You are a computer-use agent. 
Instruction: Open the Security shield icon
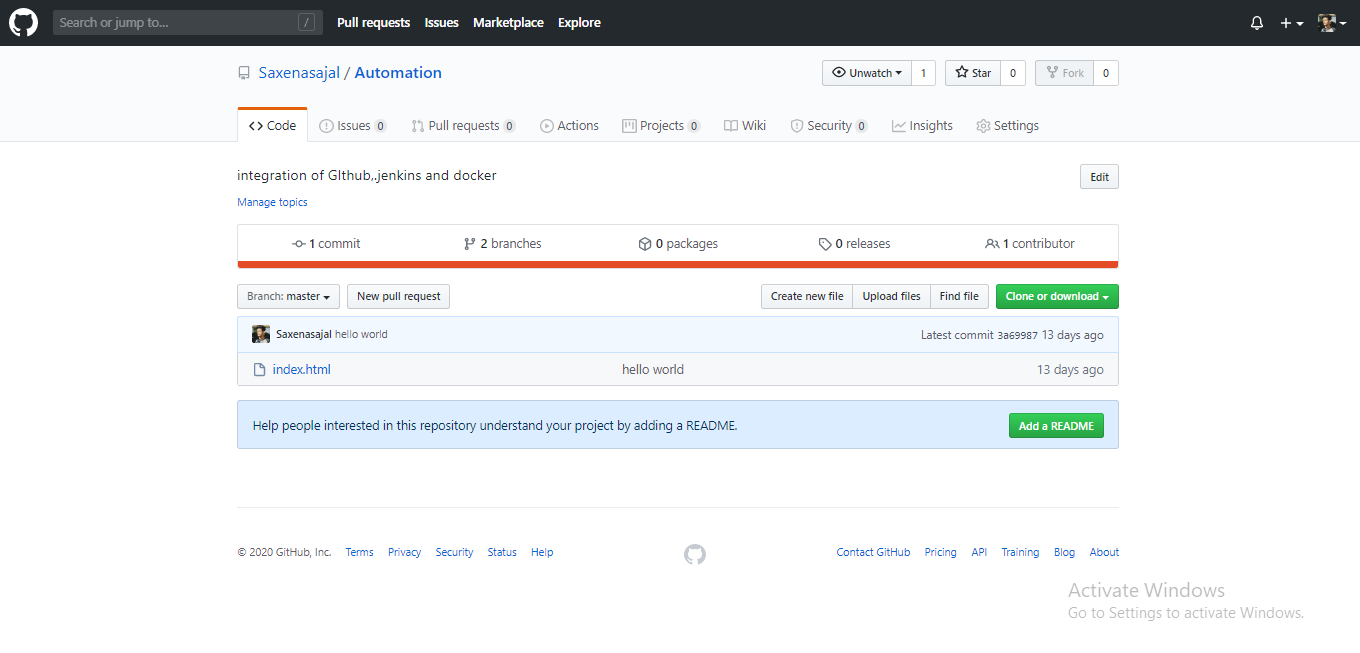797,125
